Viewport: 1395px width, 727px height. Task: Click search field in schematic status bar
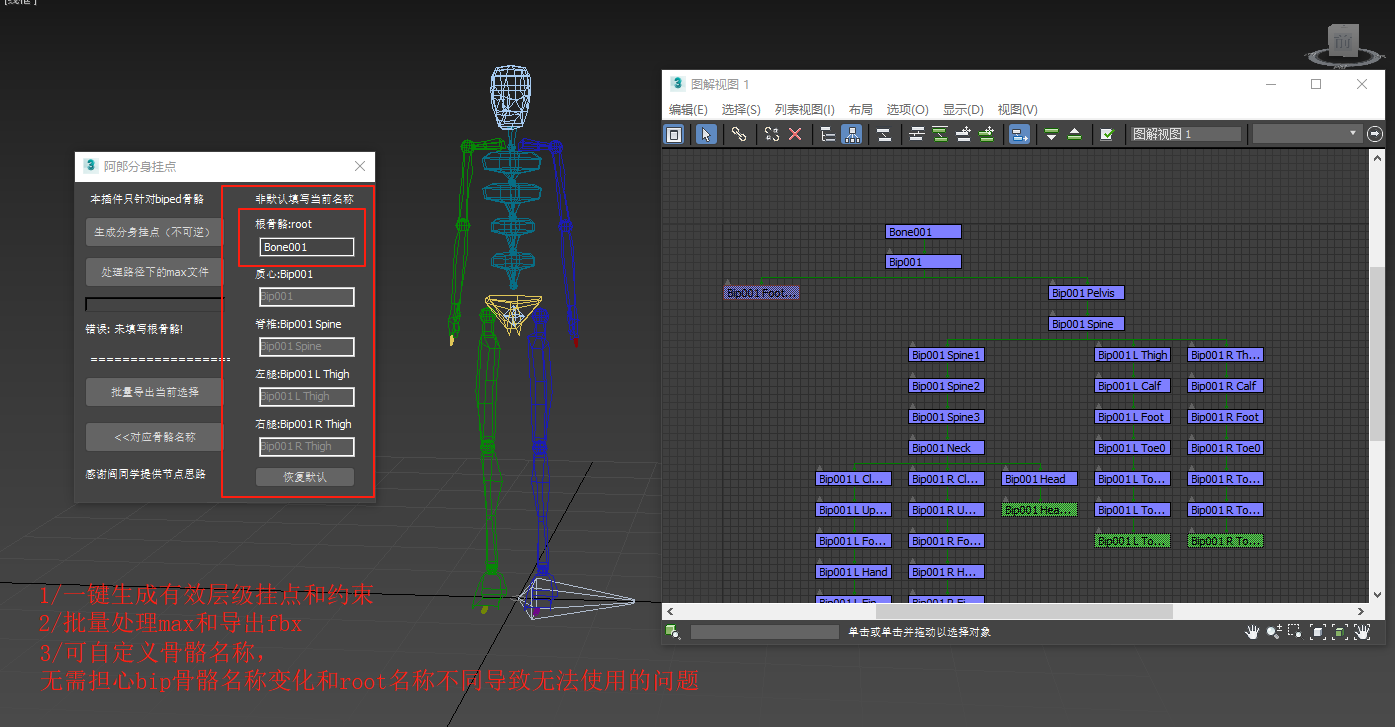pyautogui.click(x=764, y=632)
